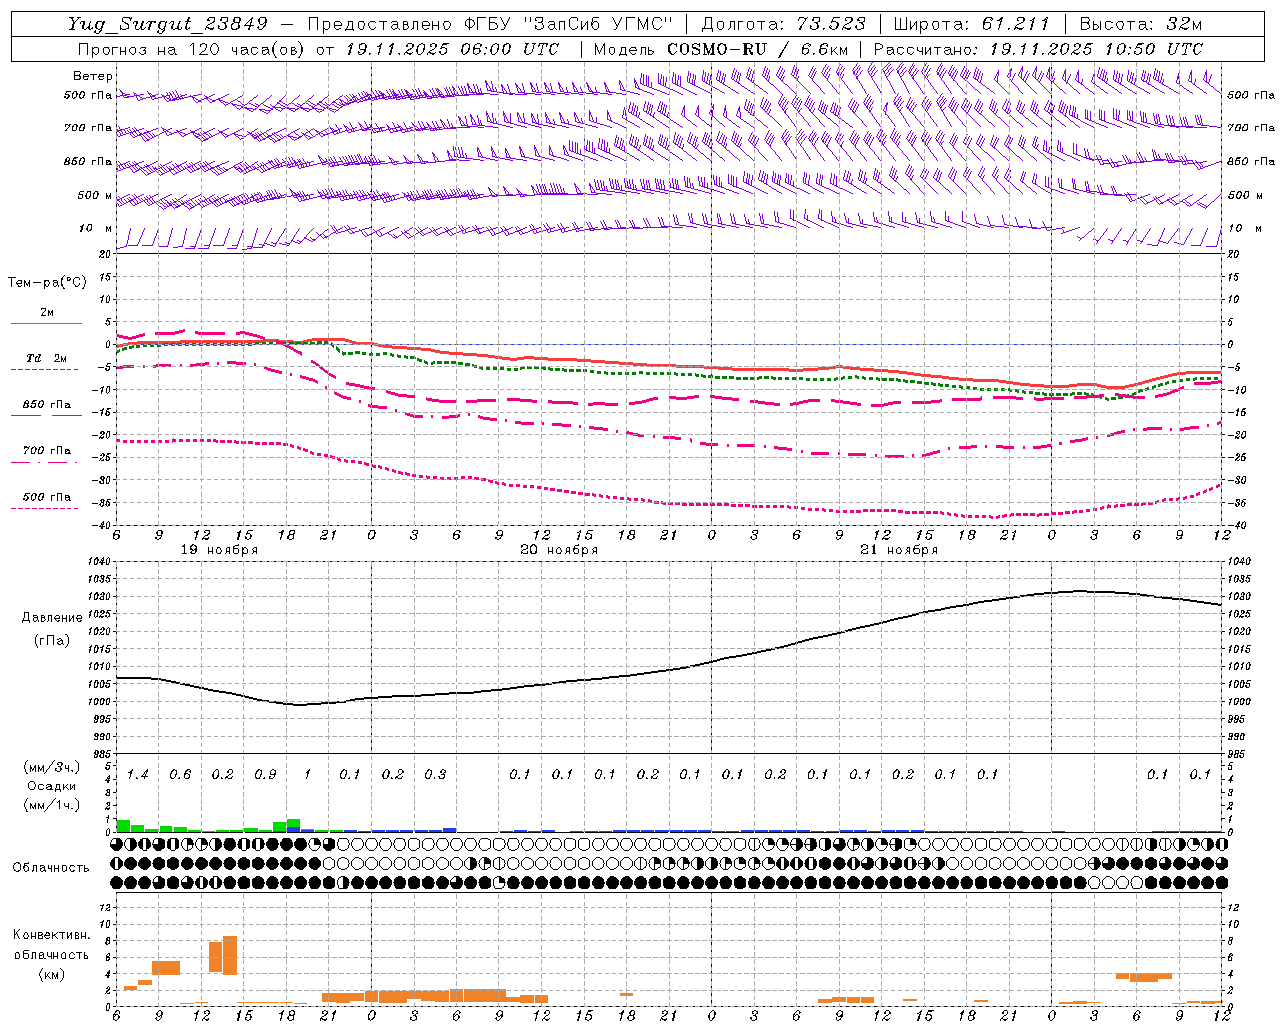Click the dashed line sample under Td 2м

[x=46, y=369]
